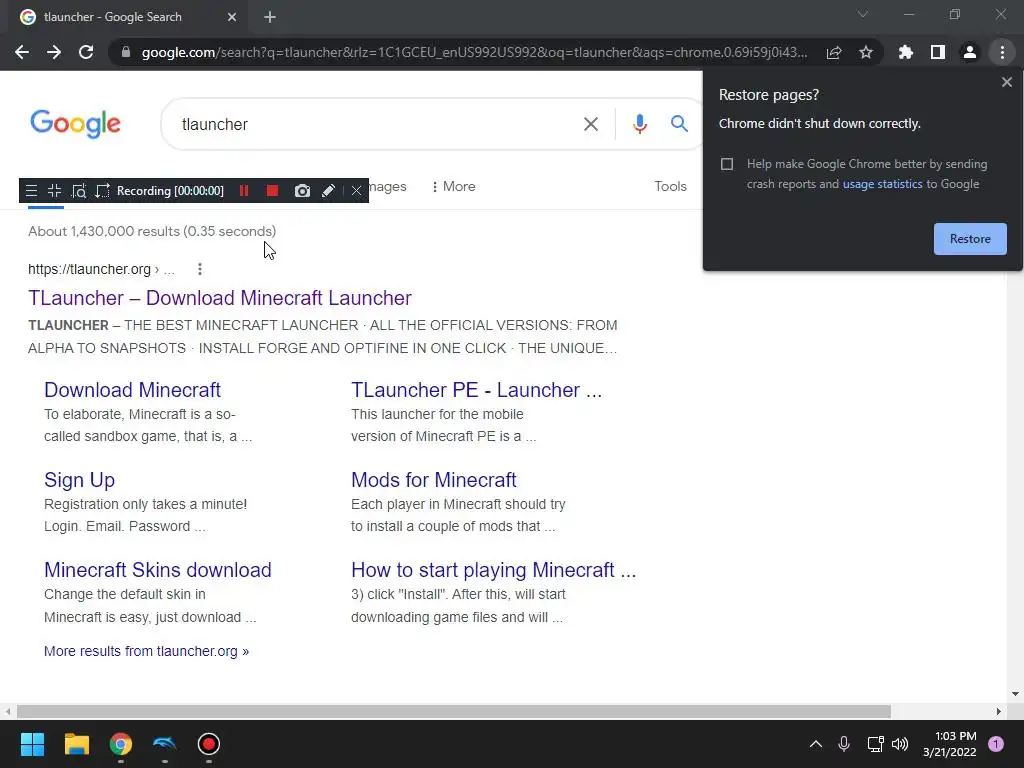Open How to start playing Minecraft link
Screen dimensions: 1024x768
pyautogui.click(x=493, y=570)
